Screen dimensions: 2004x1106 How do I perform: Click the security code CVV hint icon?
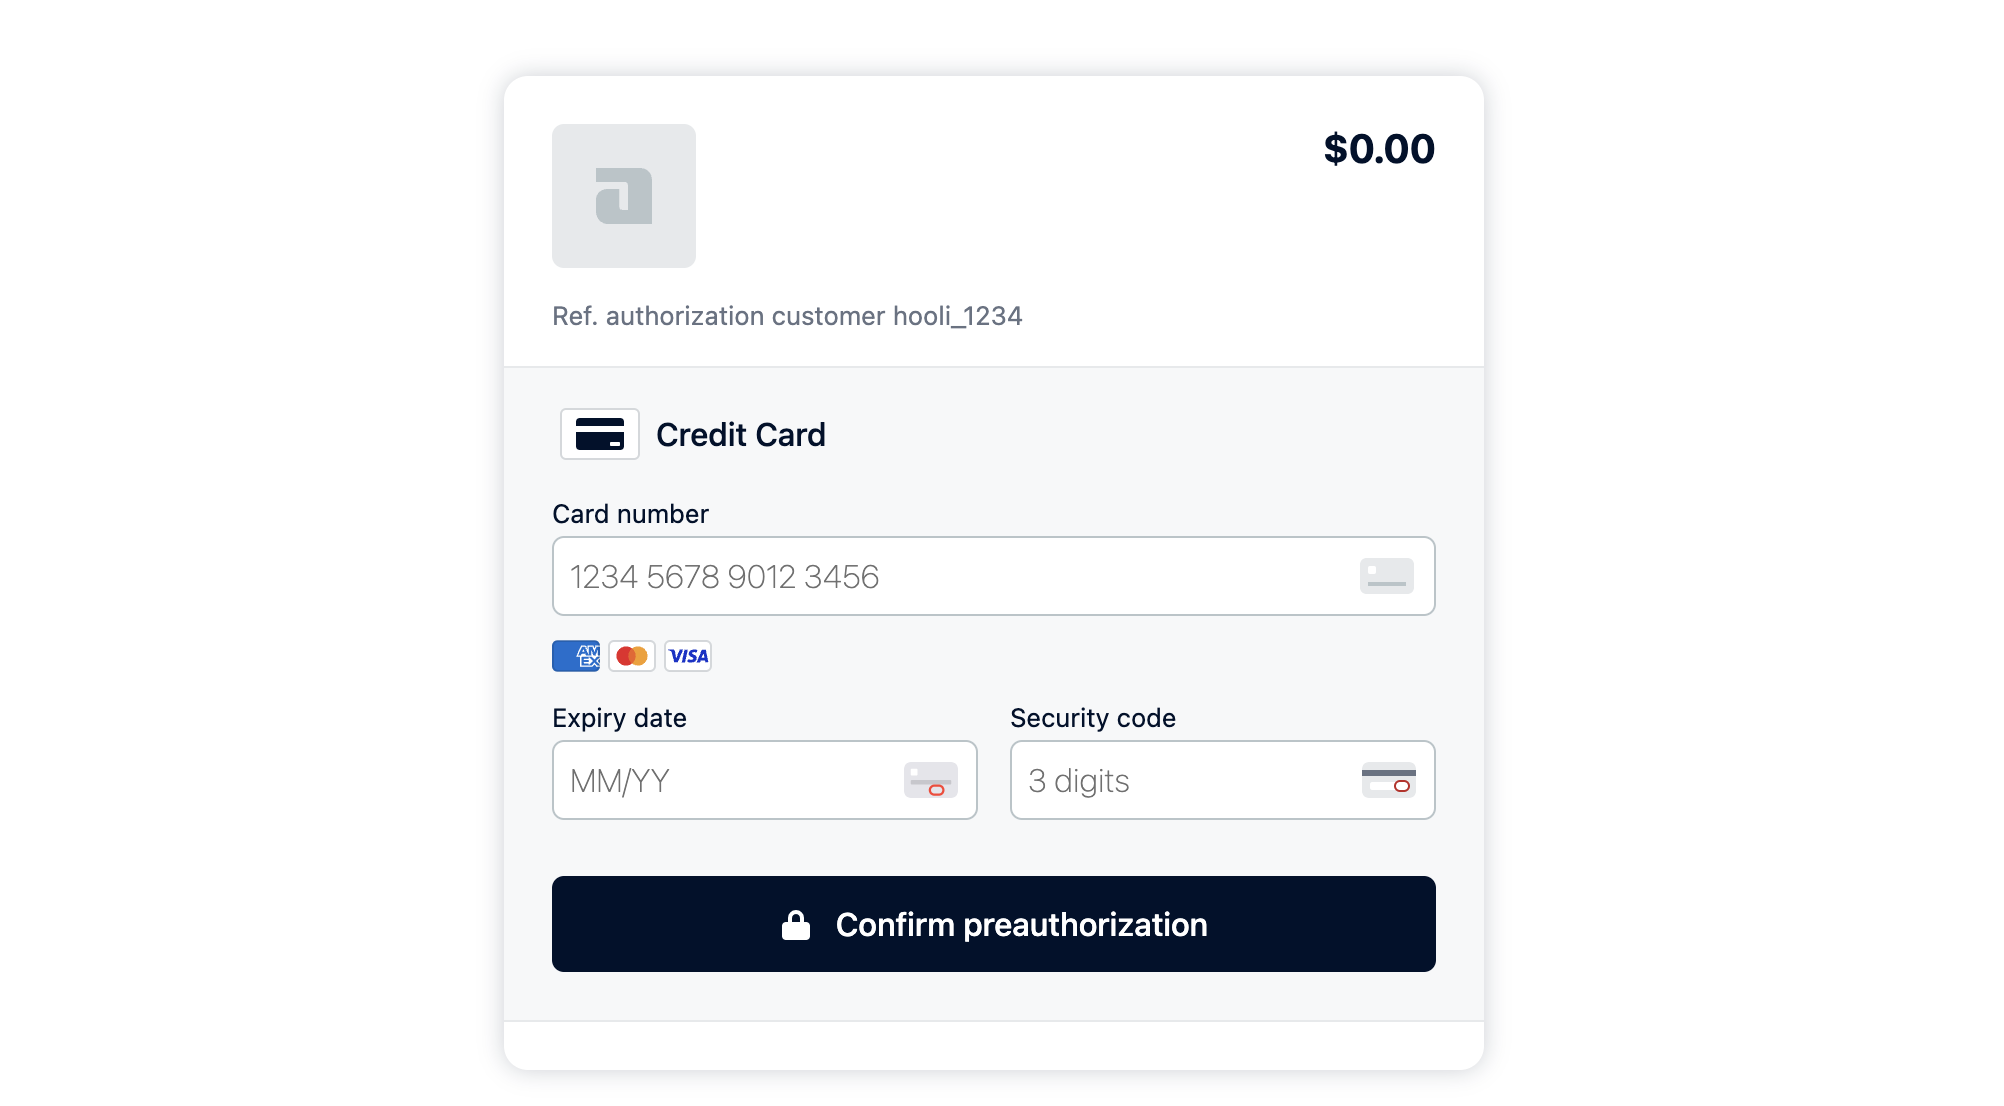(x=1389, y=780)
